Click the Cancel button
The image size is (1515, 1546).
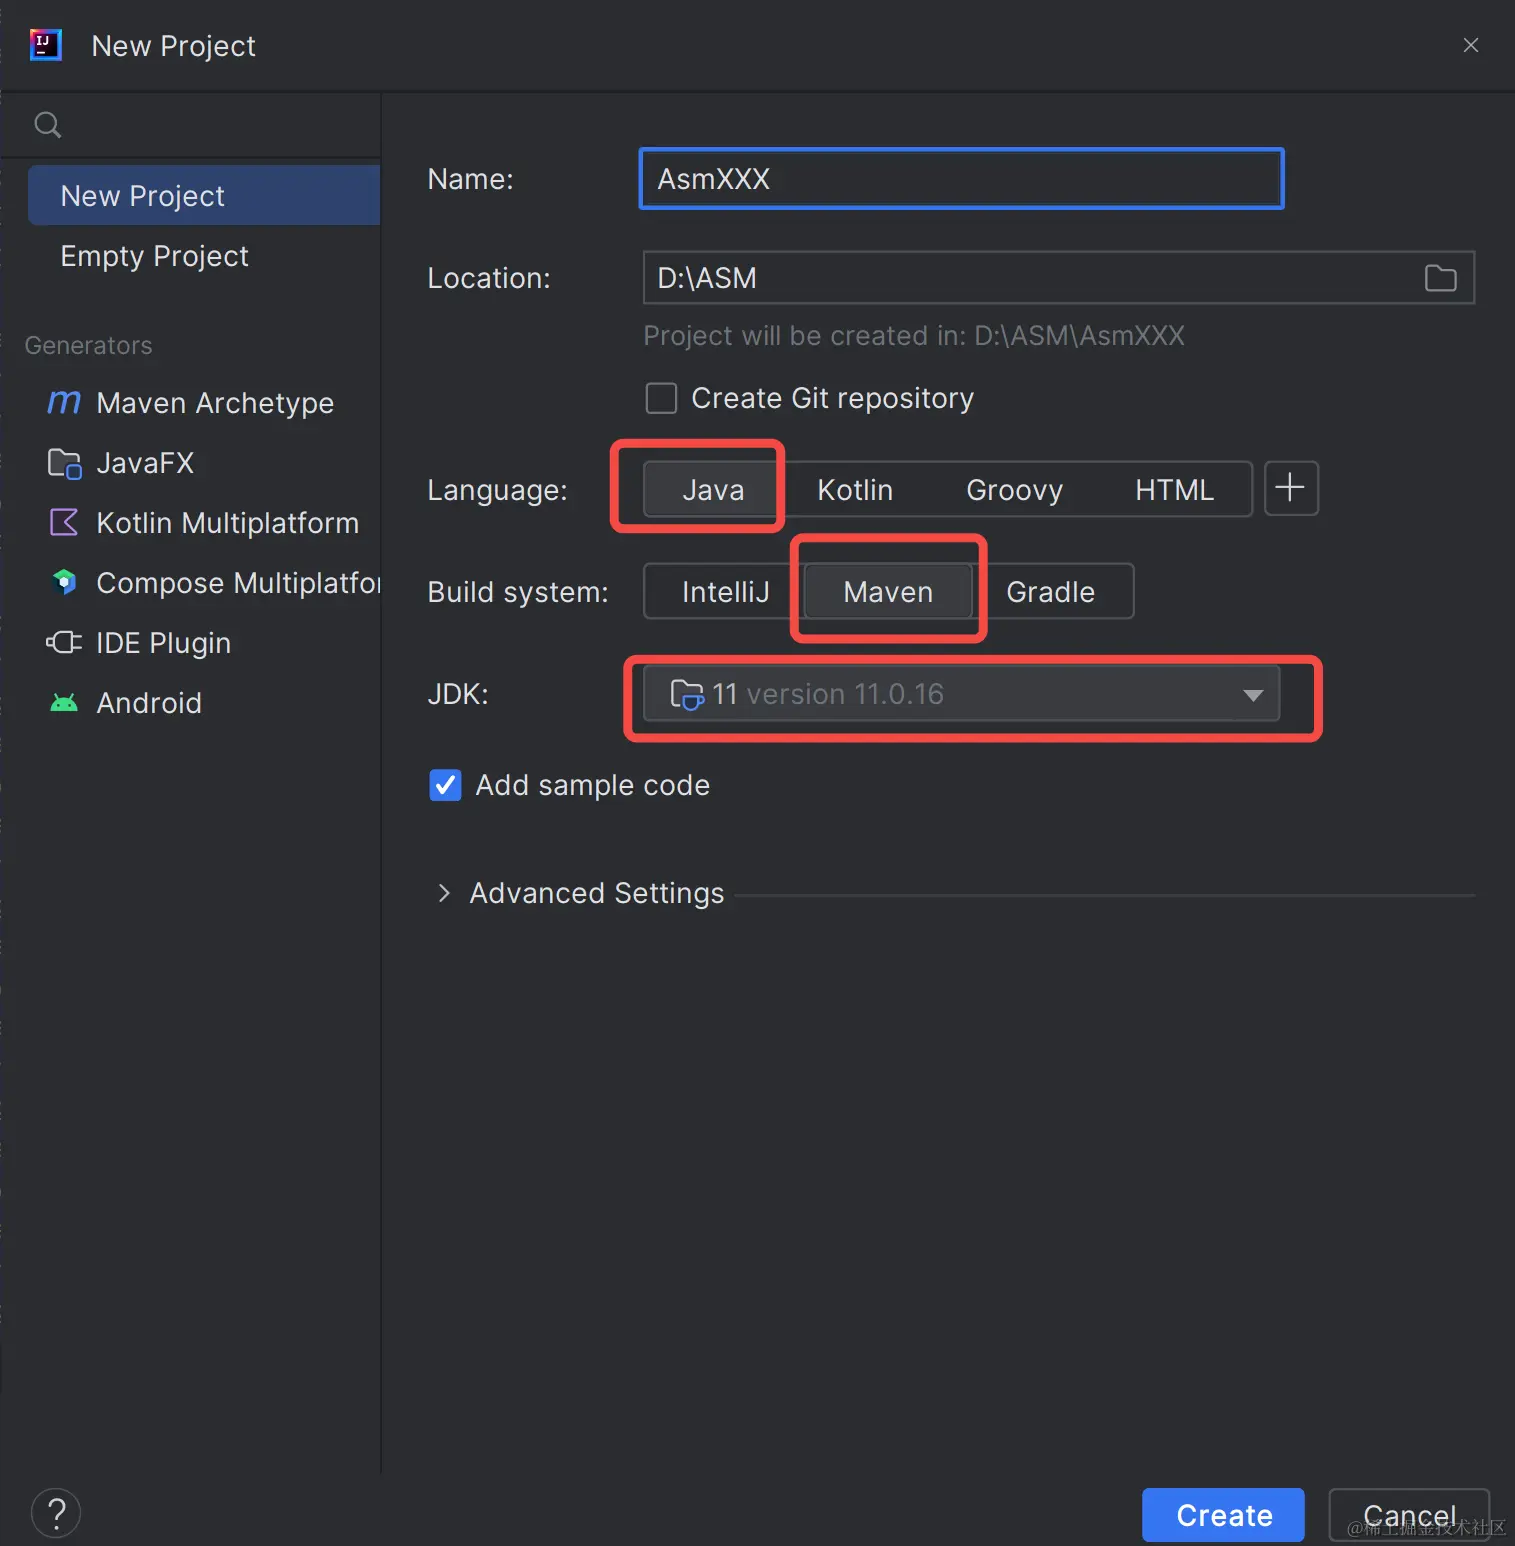[x=1409, y=1515]
